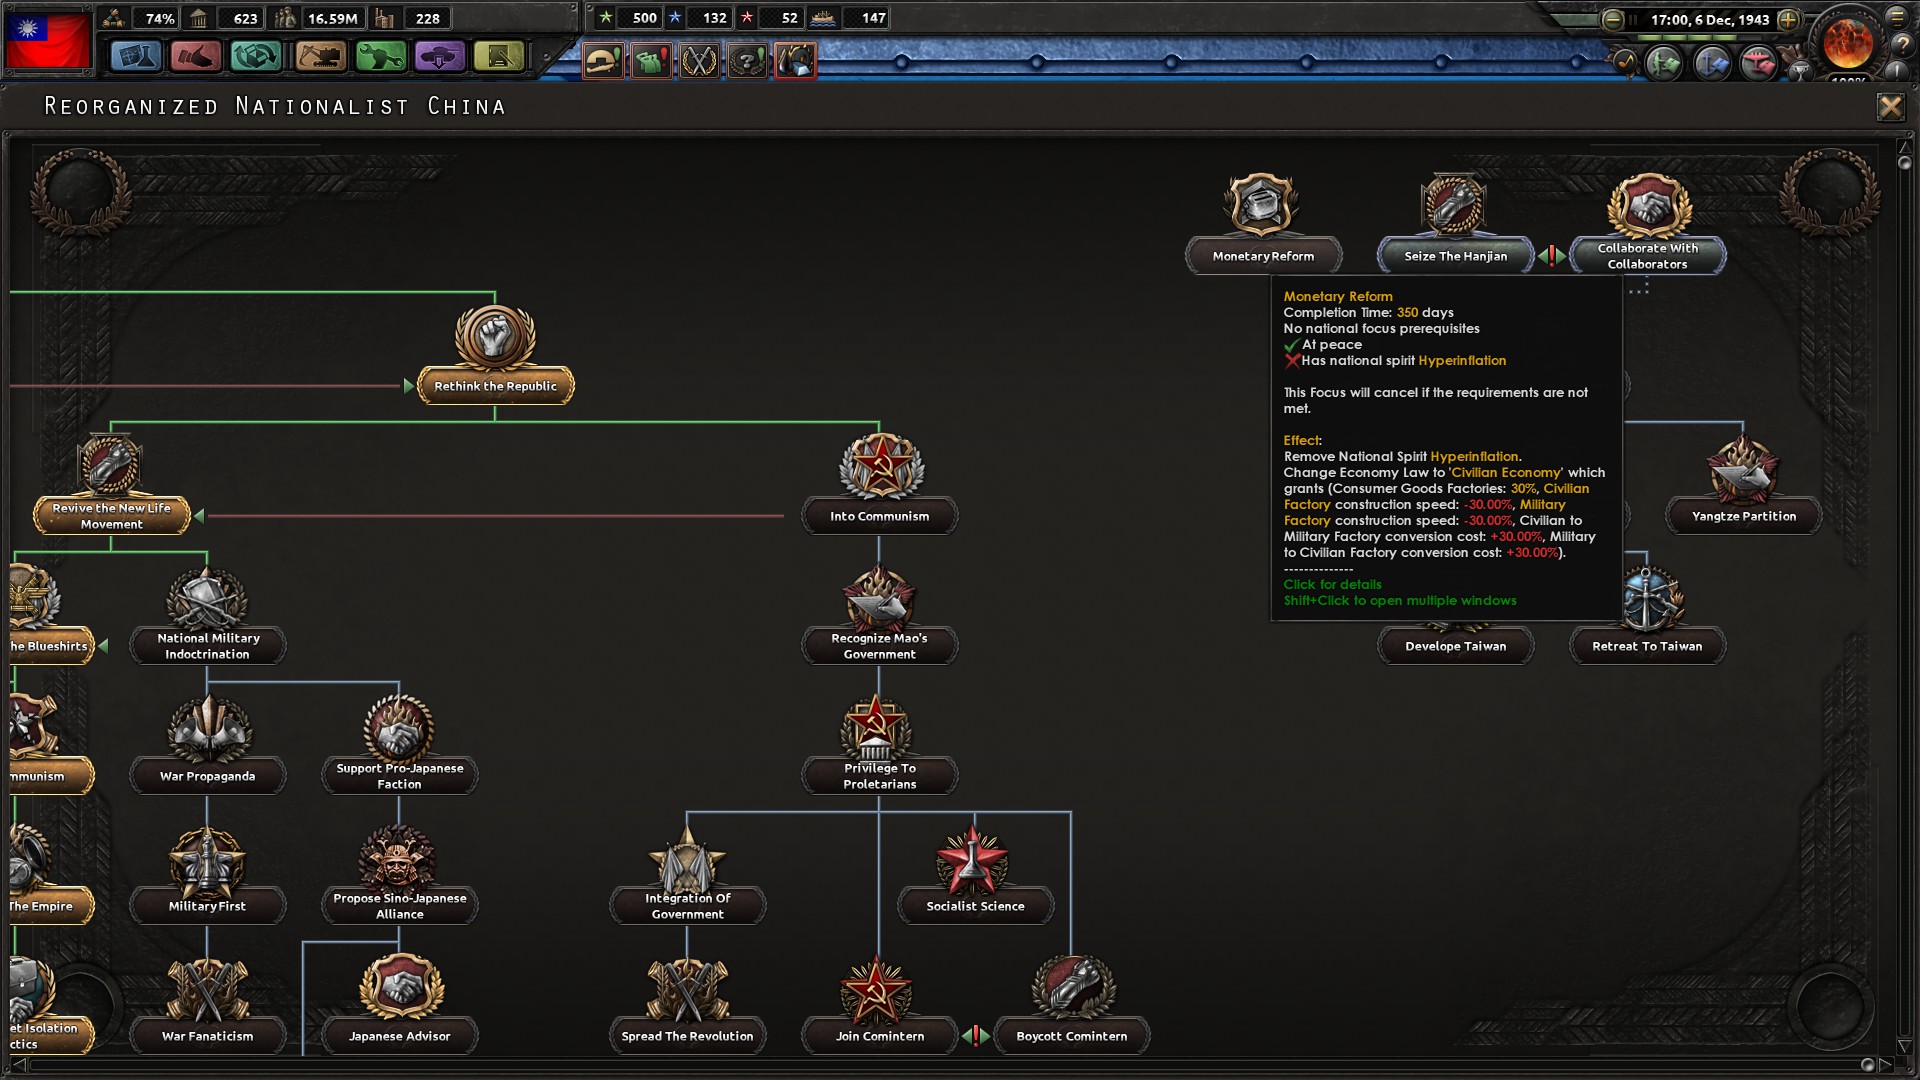
Task: Open the Research tab
Action: (x=136, y=55)
